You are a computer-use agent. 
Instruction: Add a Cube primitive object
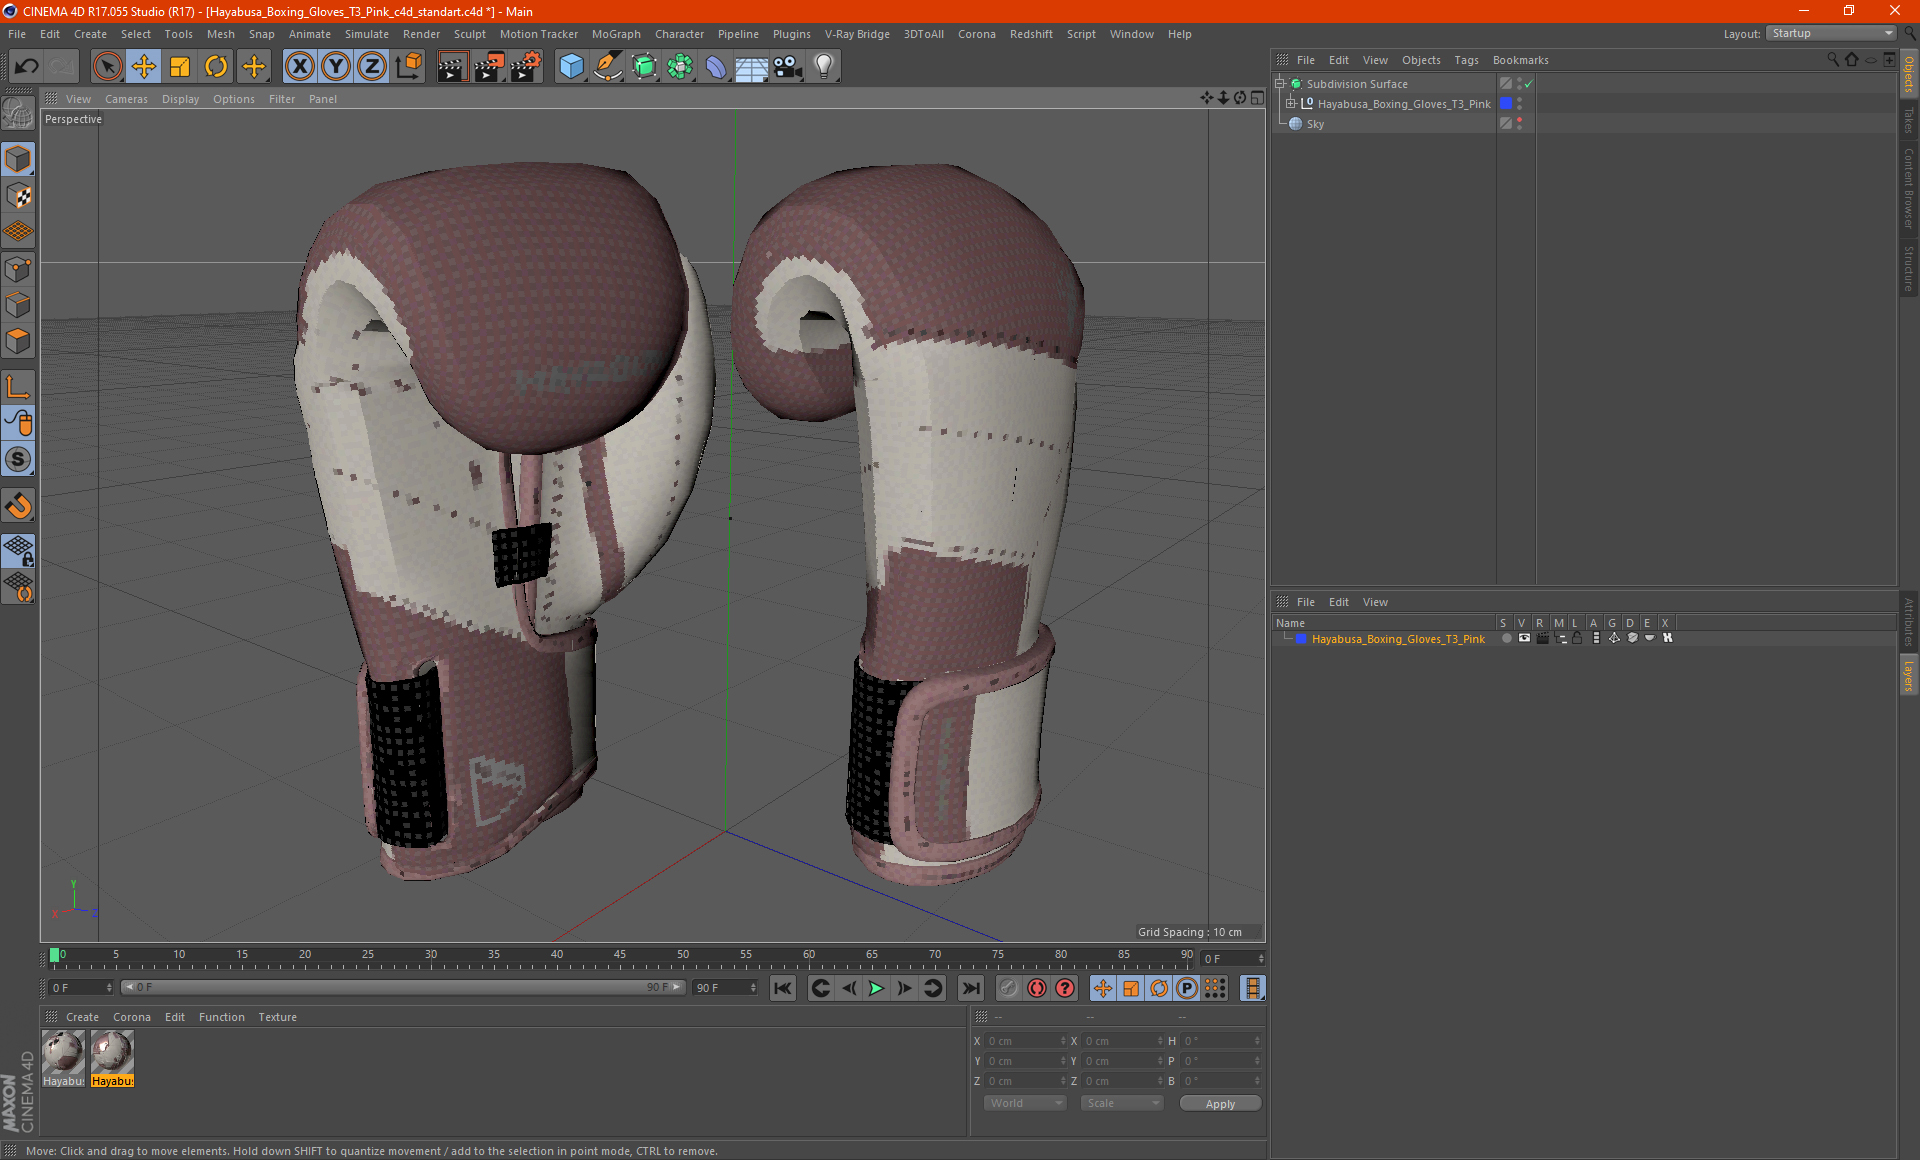[571, 67]
